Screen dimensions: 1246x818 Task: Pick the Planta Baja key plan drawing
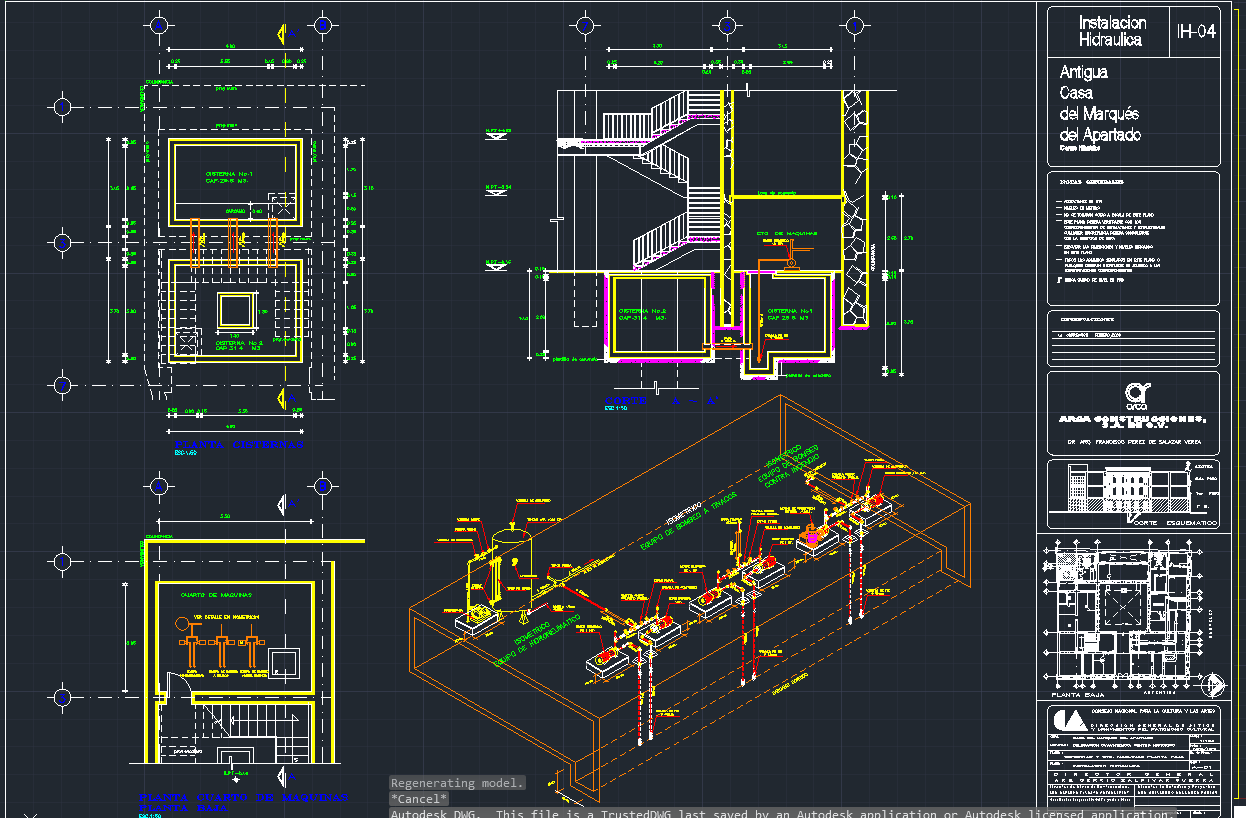tap(1118, 614)
